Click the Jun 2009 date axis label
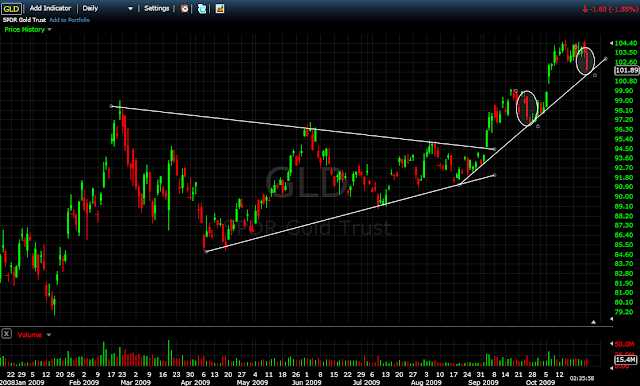This screenshot has width=640, height=386. pyautogui.click(x=307, y=382)
